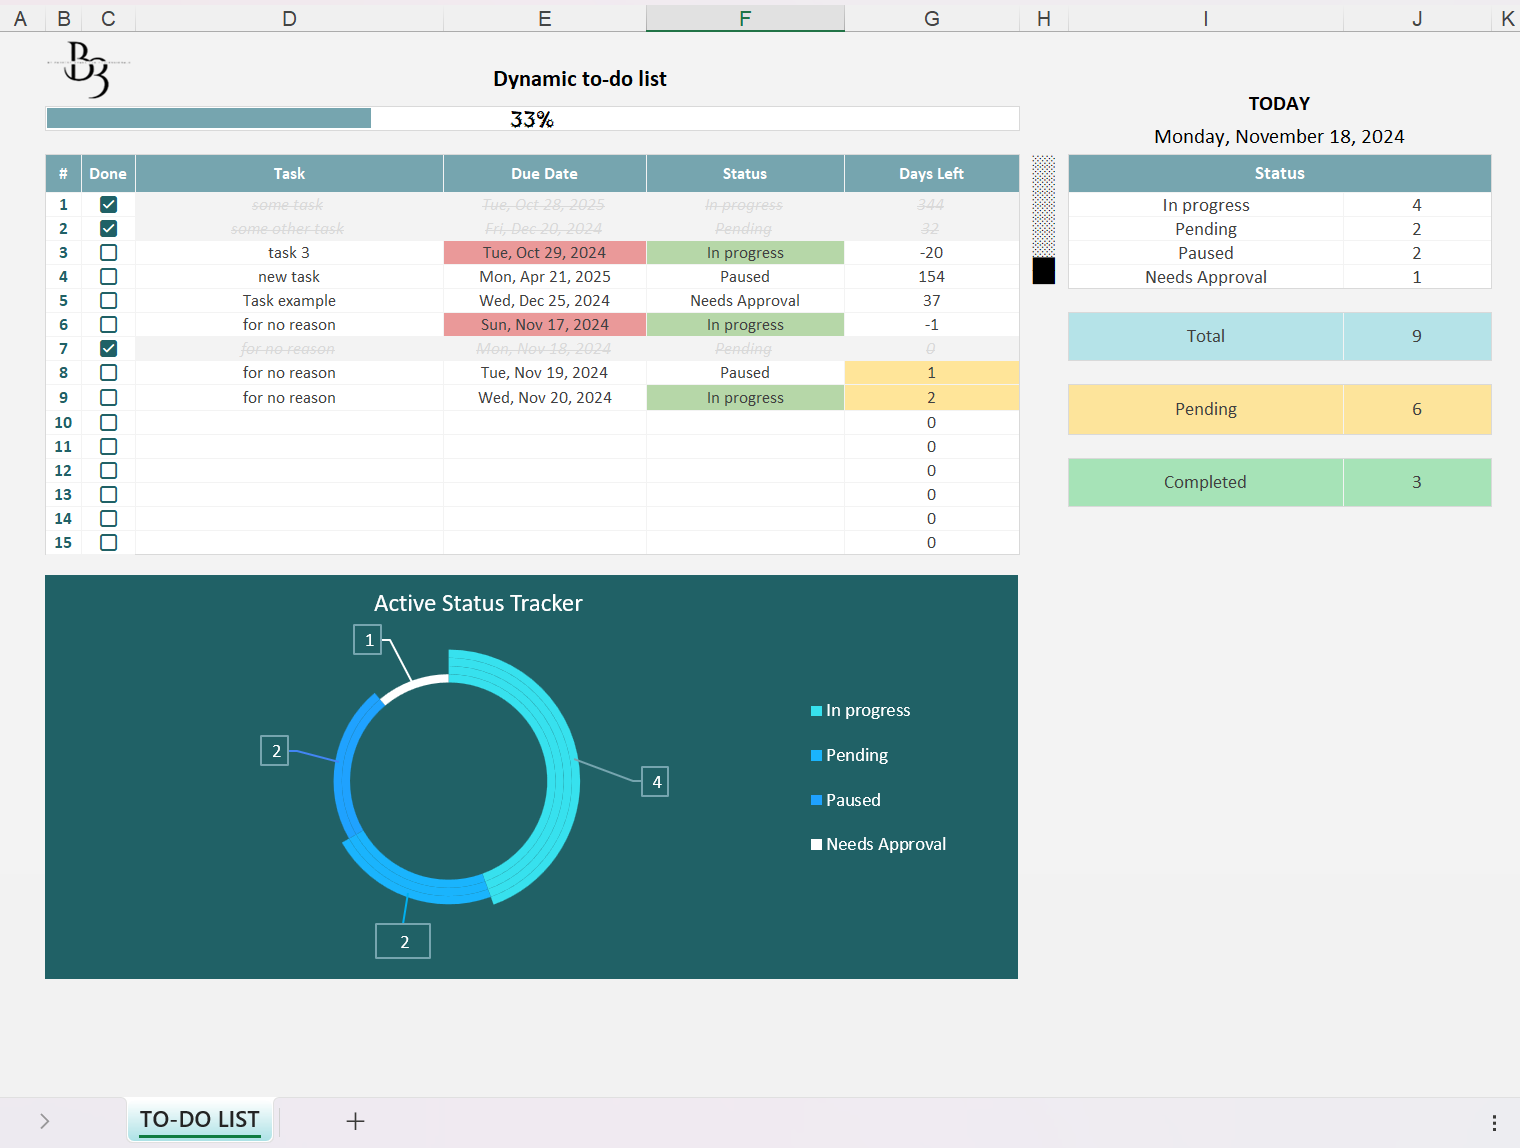Add a new sheet with plus icon

pos(355,1121)
